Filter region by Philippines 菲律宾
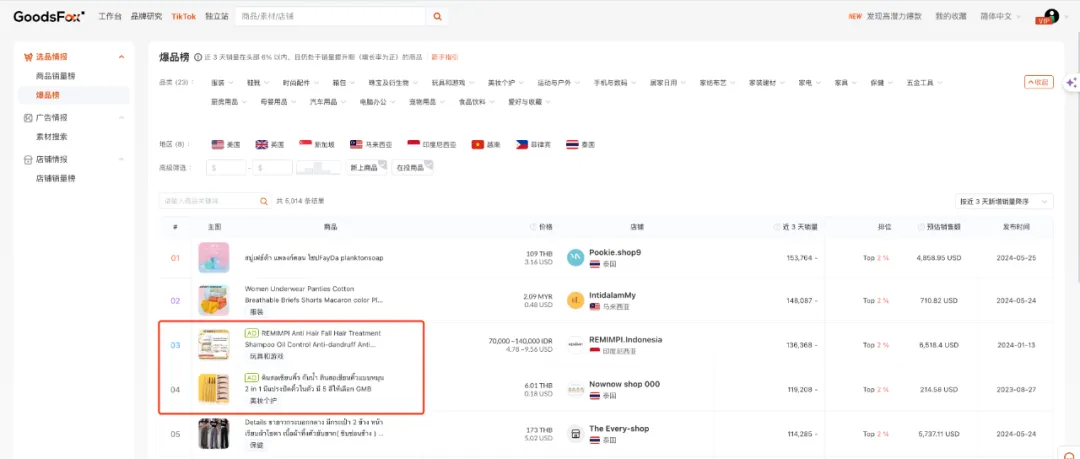 534,145
